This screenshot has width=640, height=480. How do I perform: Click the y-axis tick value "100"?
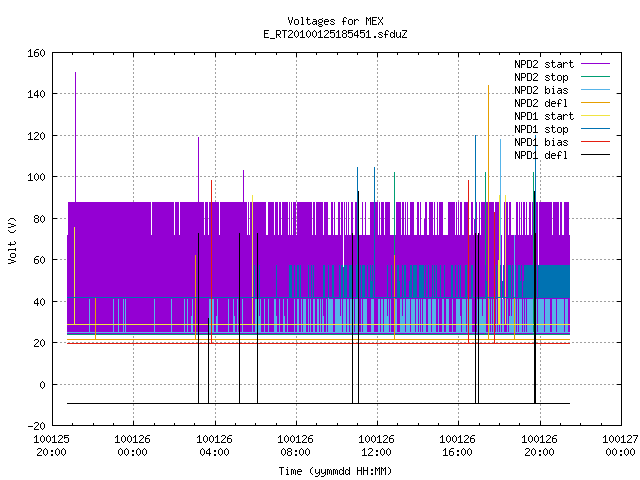pos(36,177)
